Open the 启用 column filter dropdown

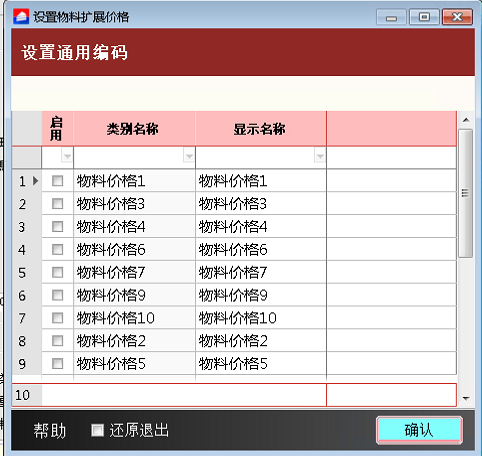(x=67, y=156)
